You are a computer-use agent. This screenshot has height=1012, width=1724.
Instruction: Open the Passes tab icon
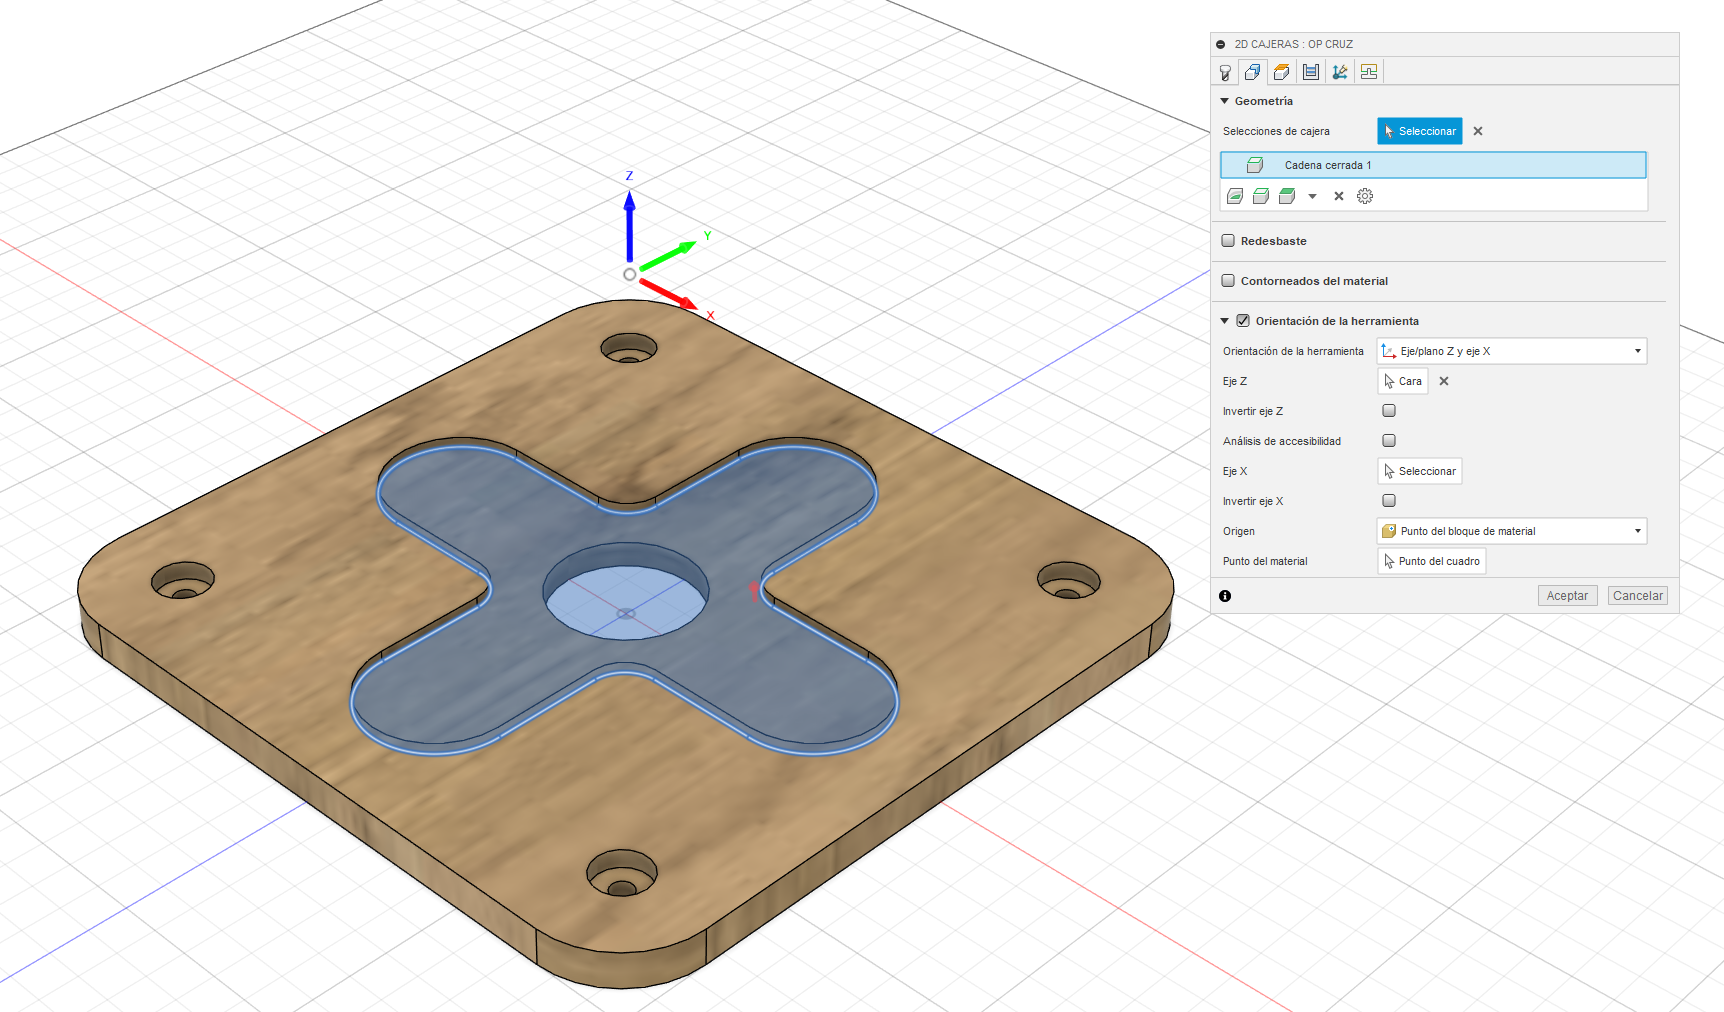(x=1311, y=72)
